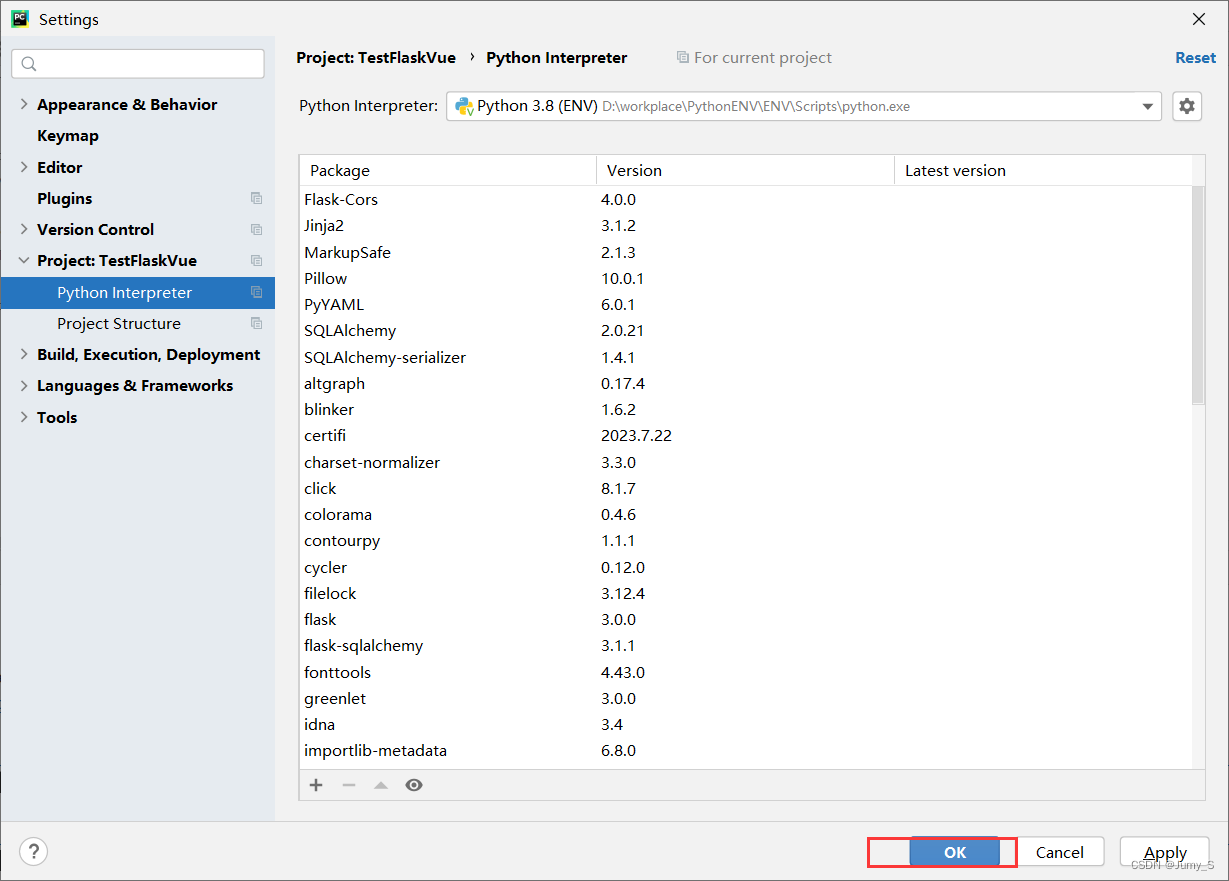
Task: Collapse the Project: TestFlaskVue section
Action: (22, 260)
